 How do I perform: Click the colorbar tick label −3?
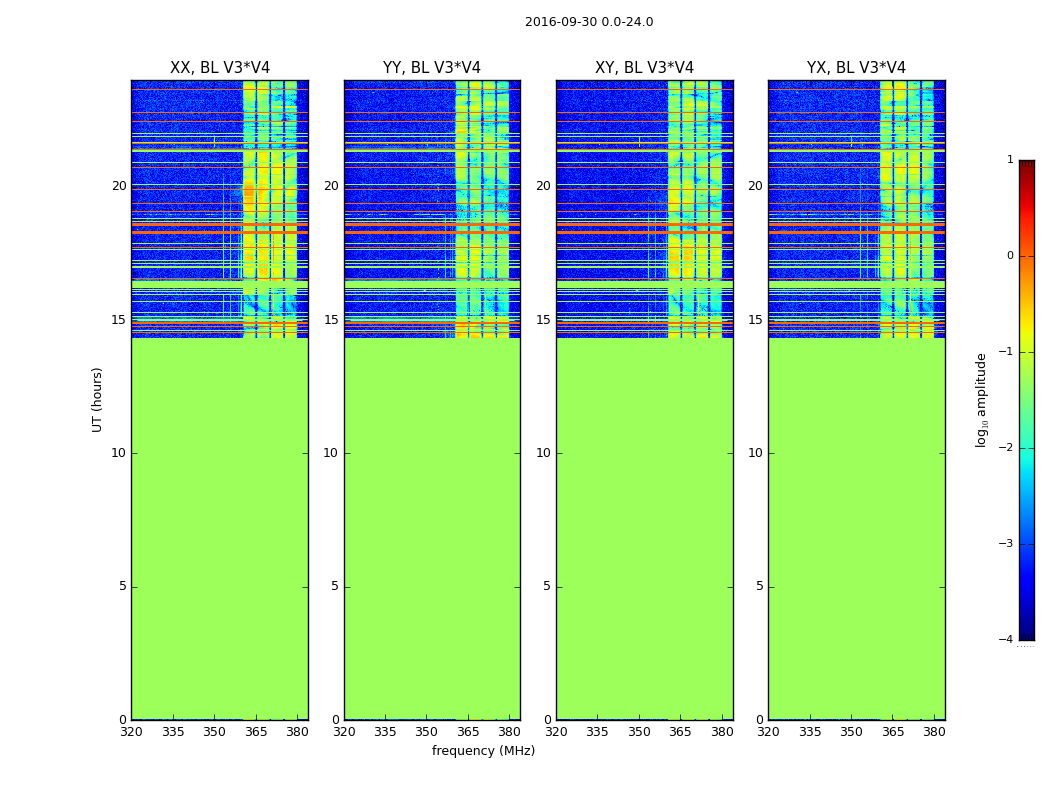tap(1006, 544)
